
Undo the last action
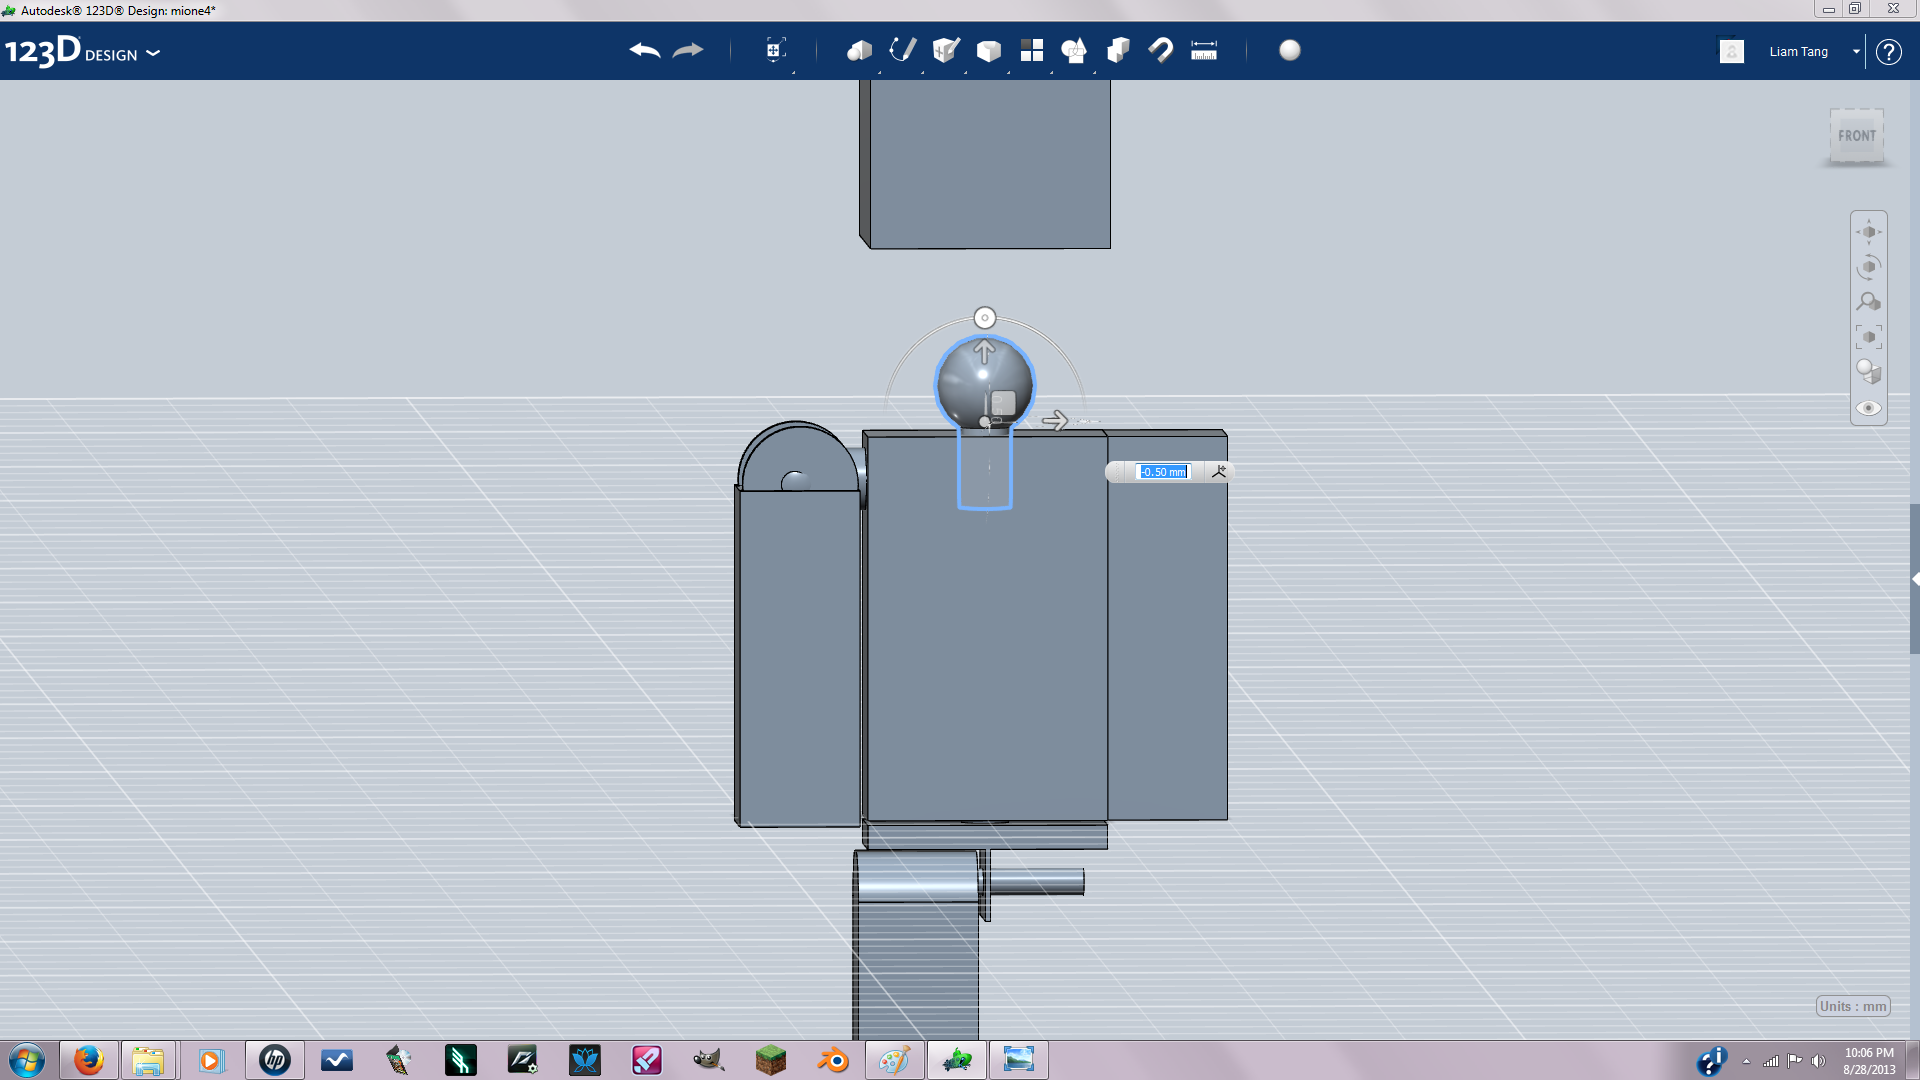tap(645, 50)
